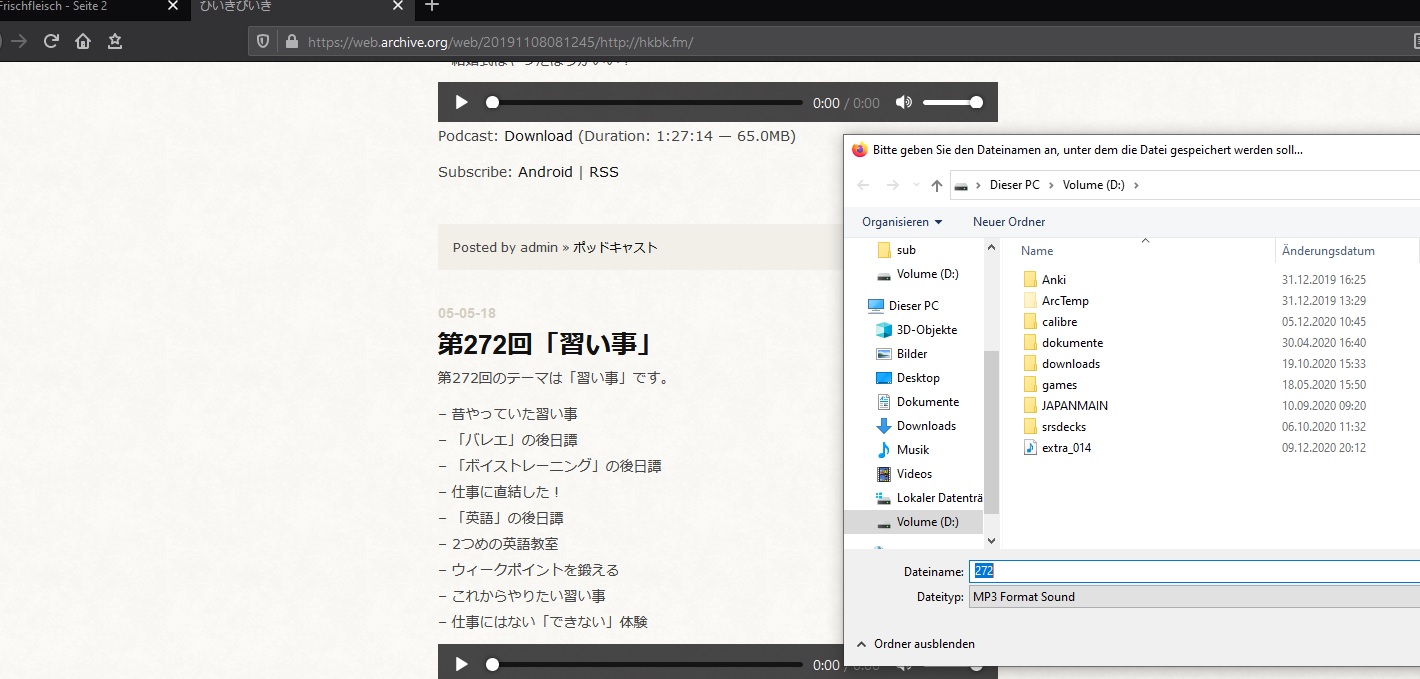
Task: Click the browser home icon
Action: pyautogui.click(x=83, y=41)
